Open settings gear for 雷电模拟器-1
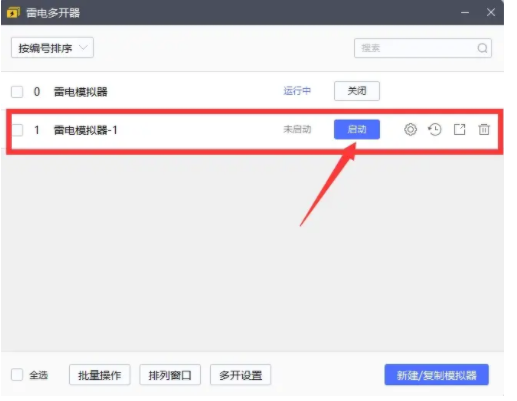Screen dimensions: 517x401 (410, 129)
